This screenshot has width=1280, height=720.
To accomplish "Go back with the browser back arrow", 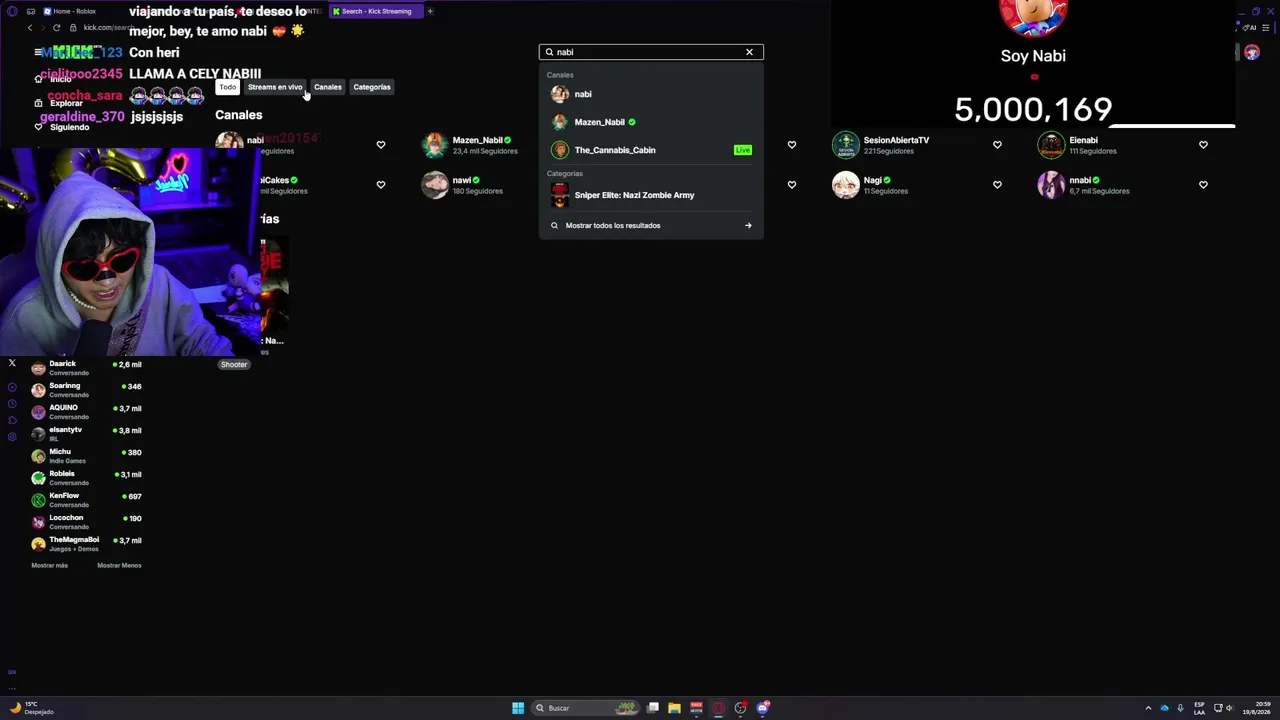I will click(30, 28).
